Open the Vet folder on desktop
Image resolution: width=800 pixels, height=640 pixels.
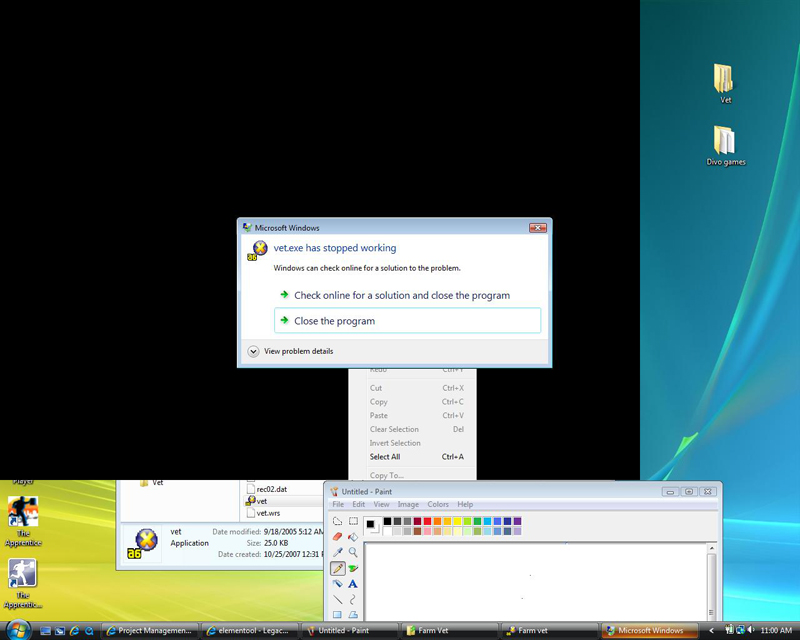coord(725,83)
